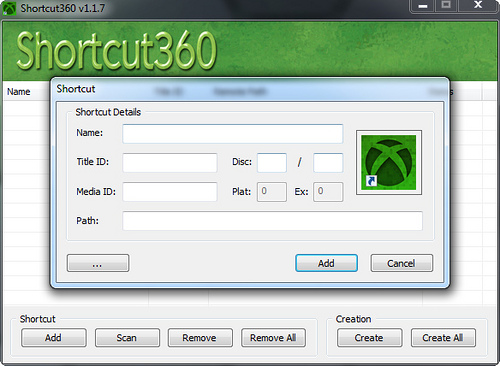
Task: Confirm with the dialog's Add button
Action: pos(326,263)
